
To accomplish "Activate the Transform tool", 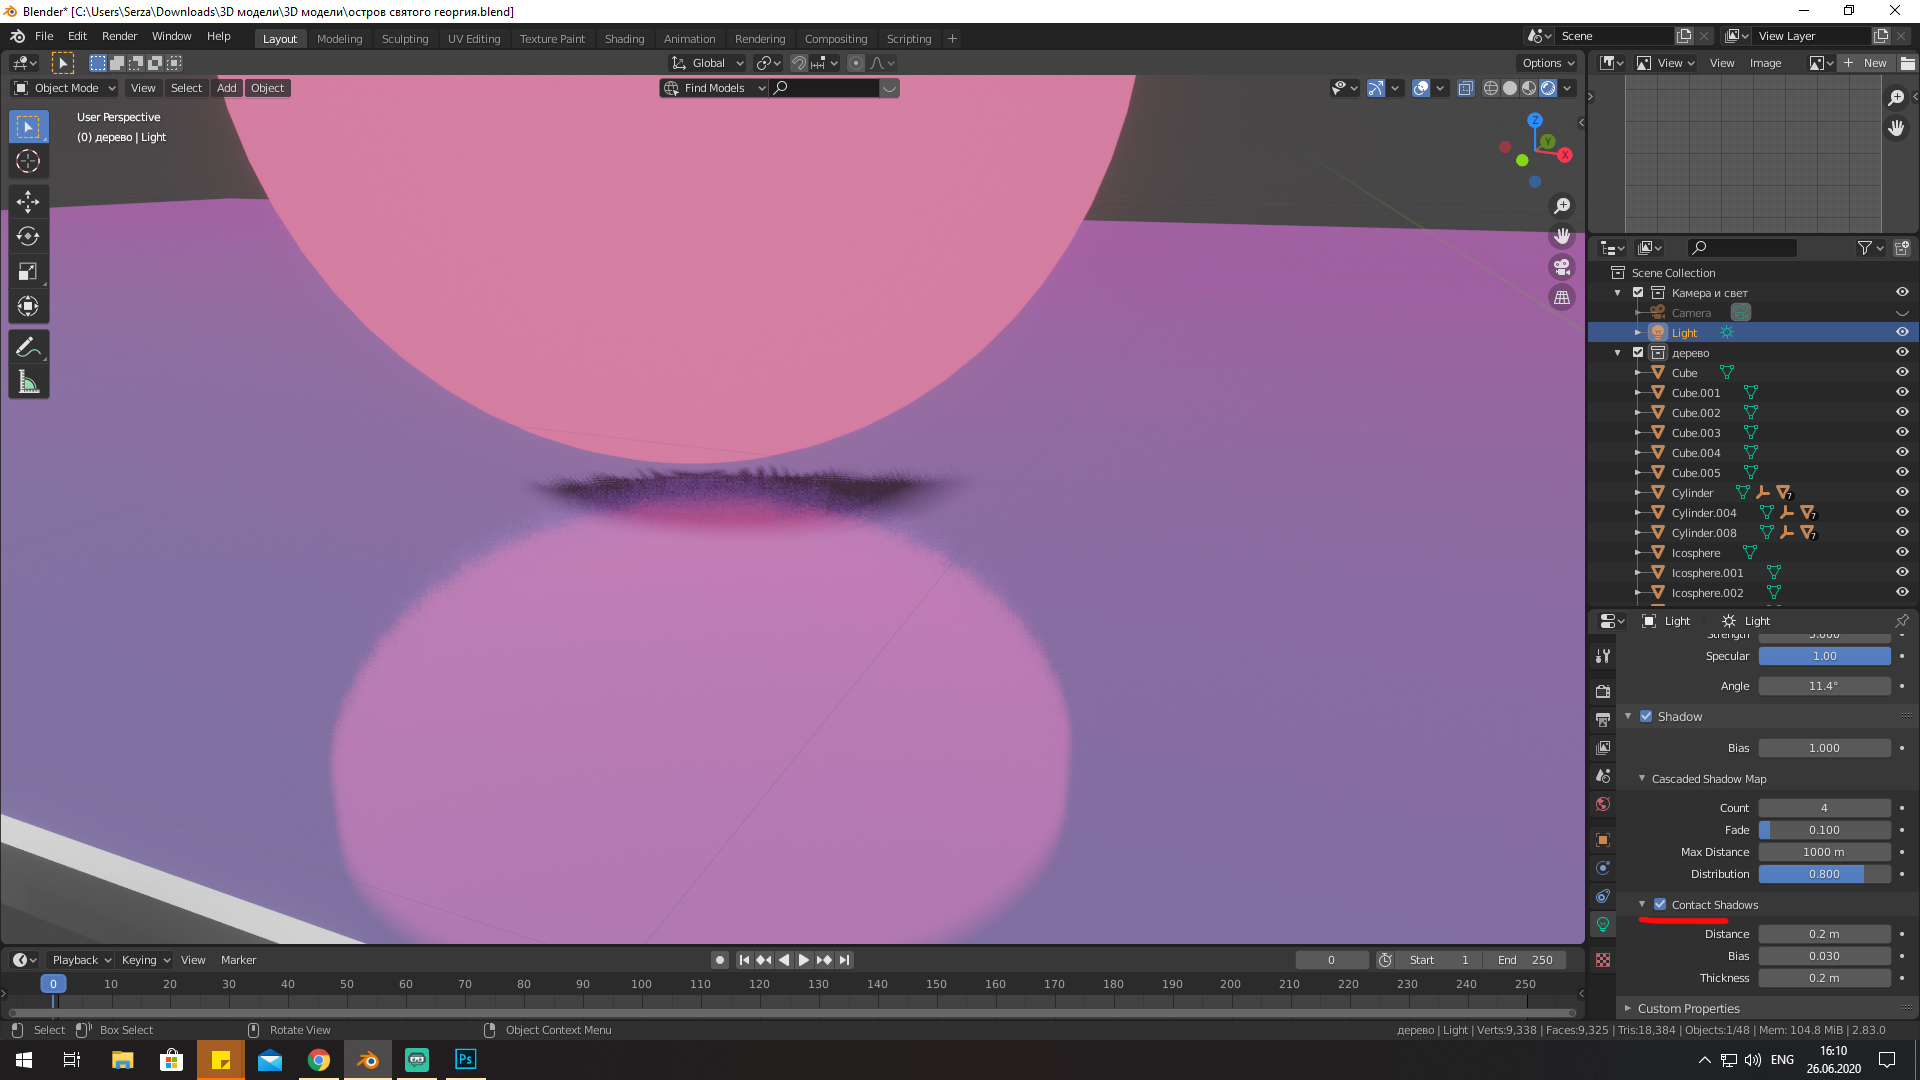I will coord(28,306).
